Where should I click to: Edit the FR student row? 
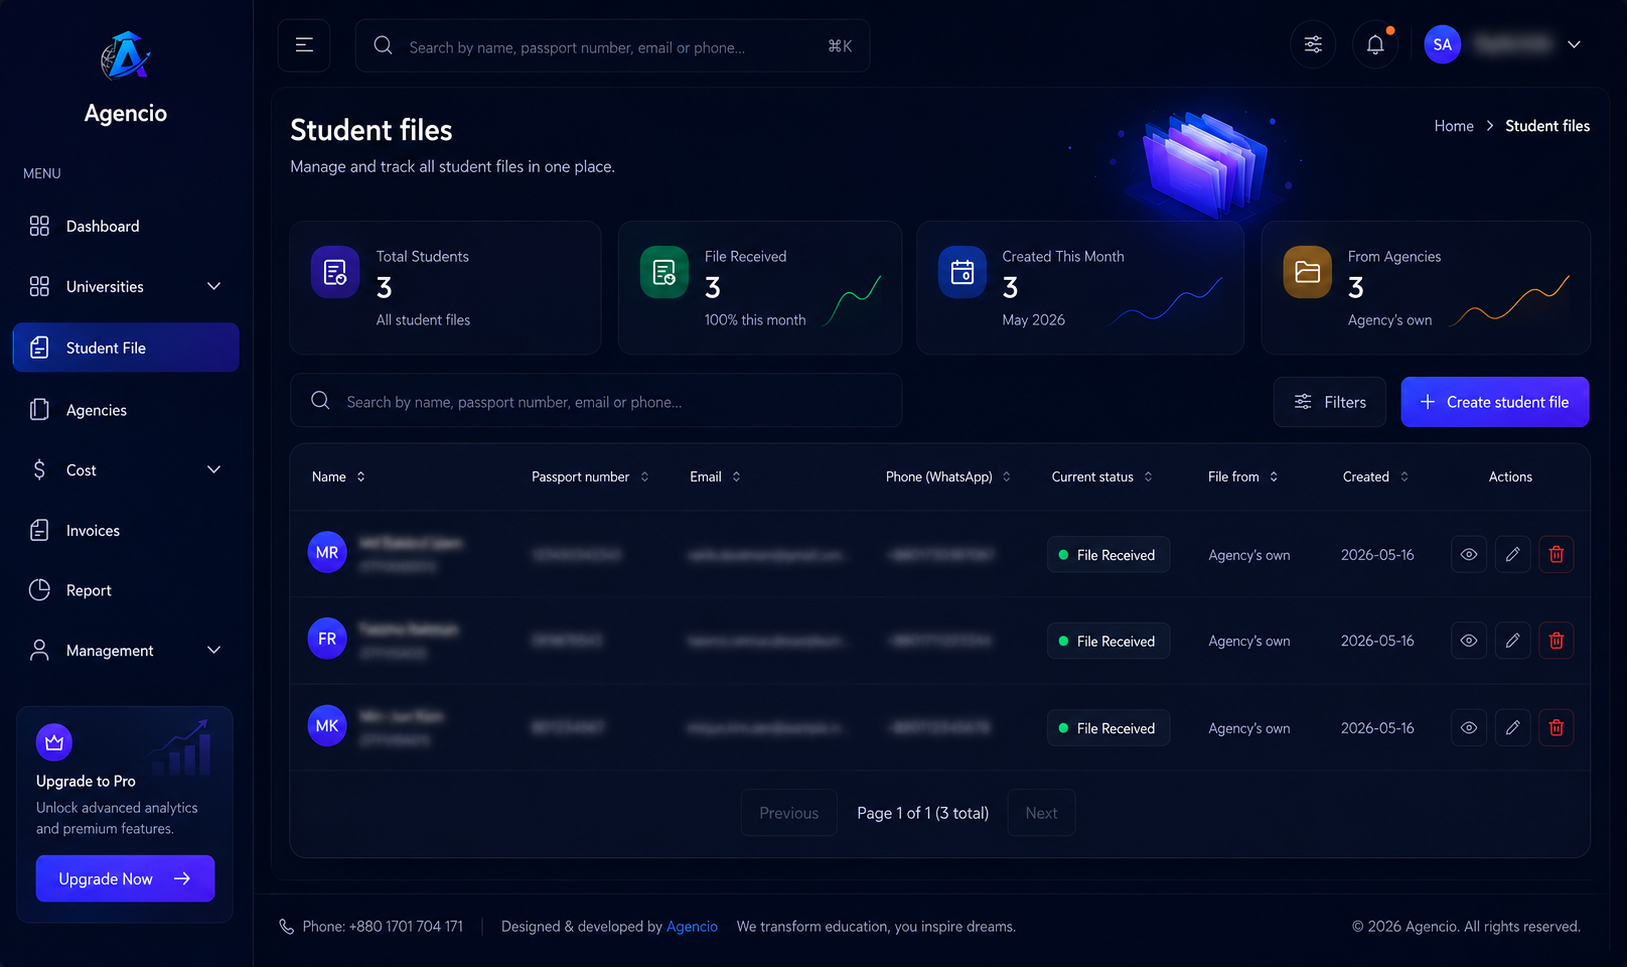coord(1512,640)
